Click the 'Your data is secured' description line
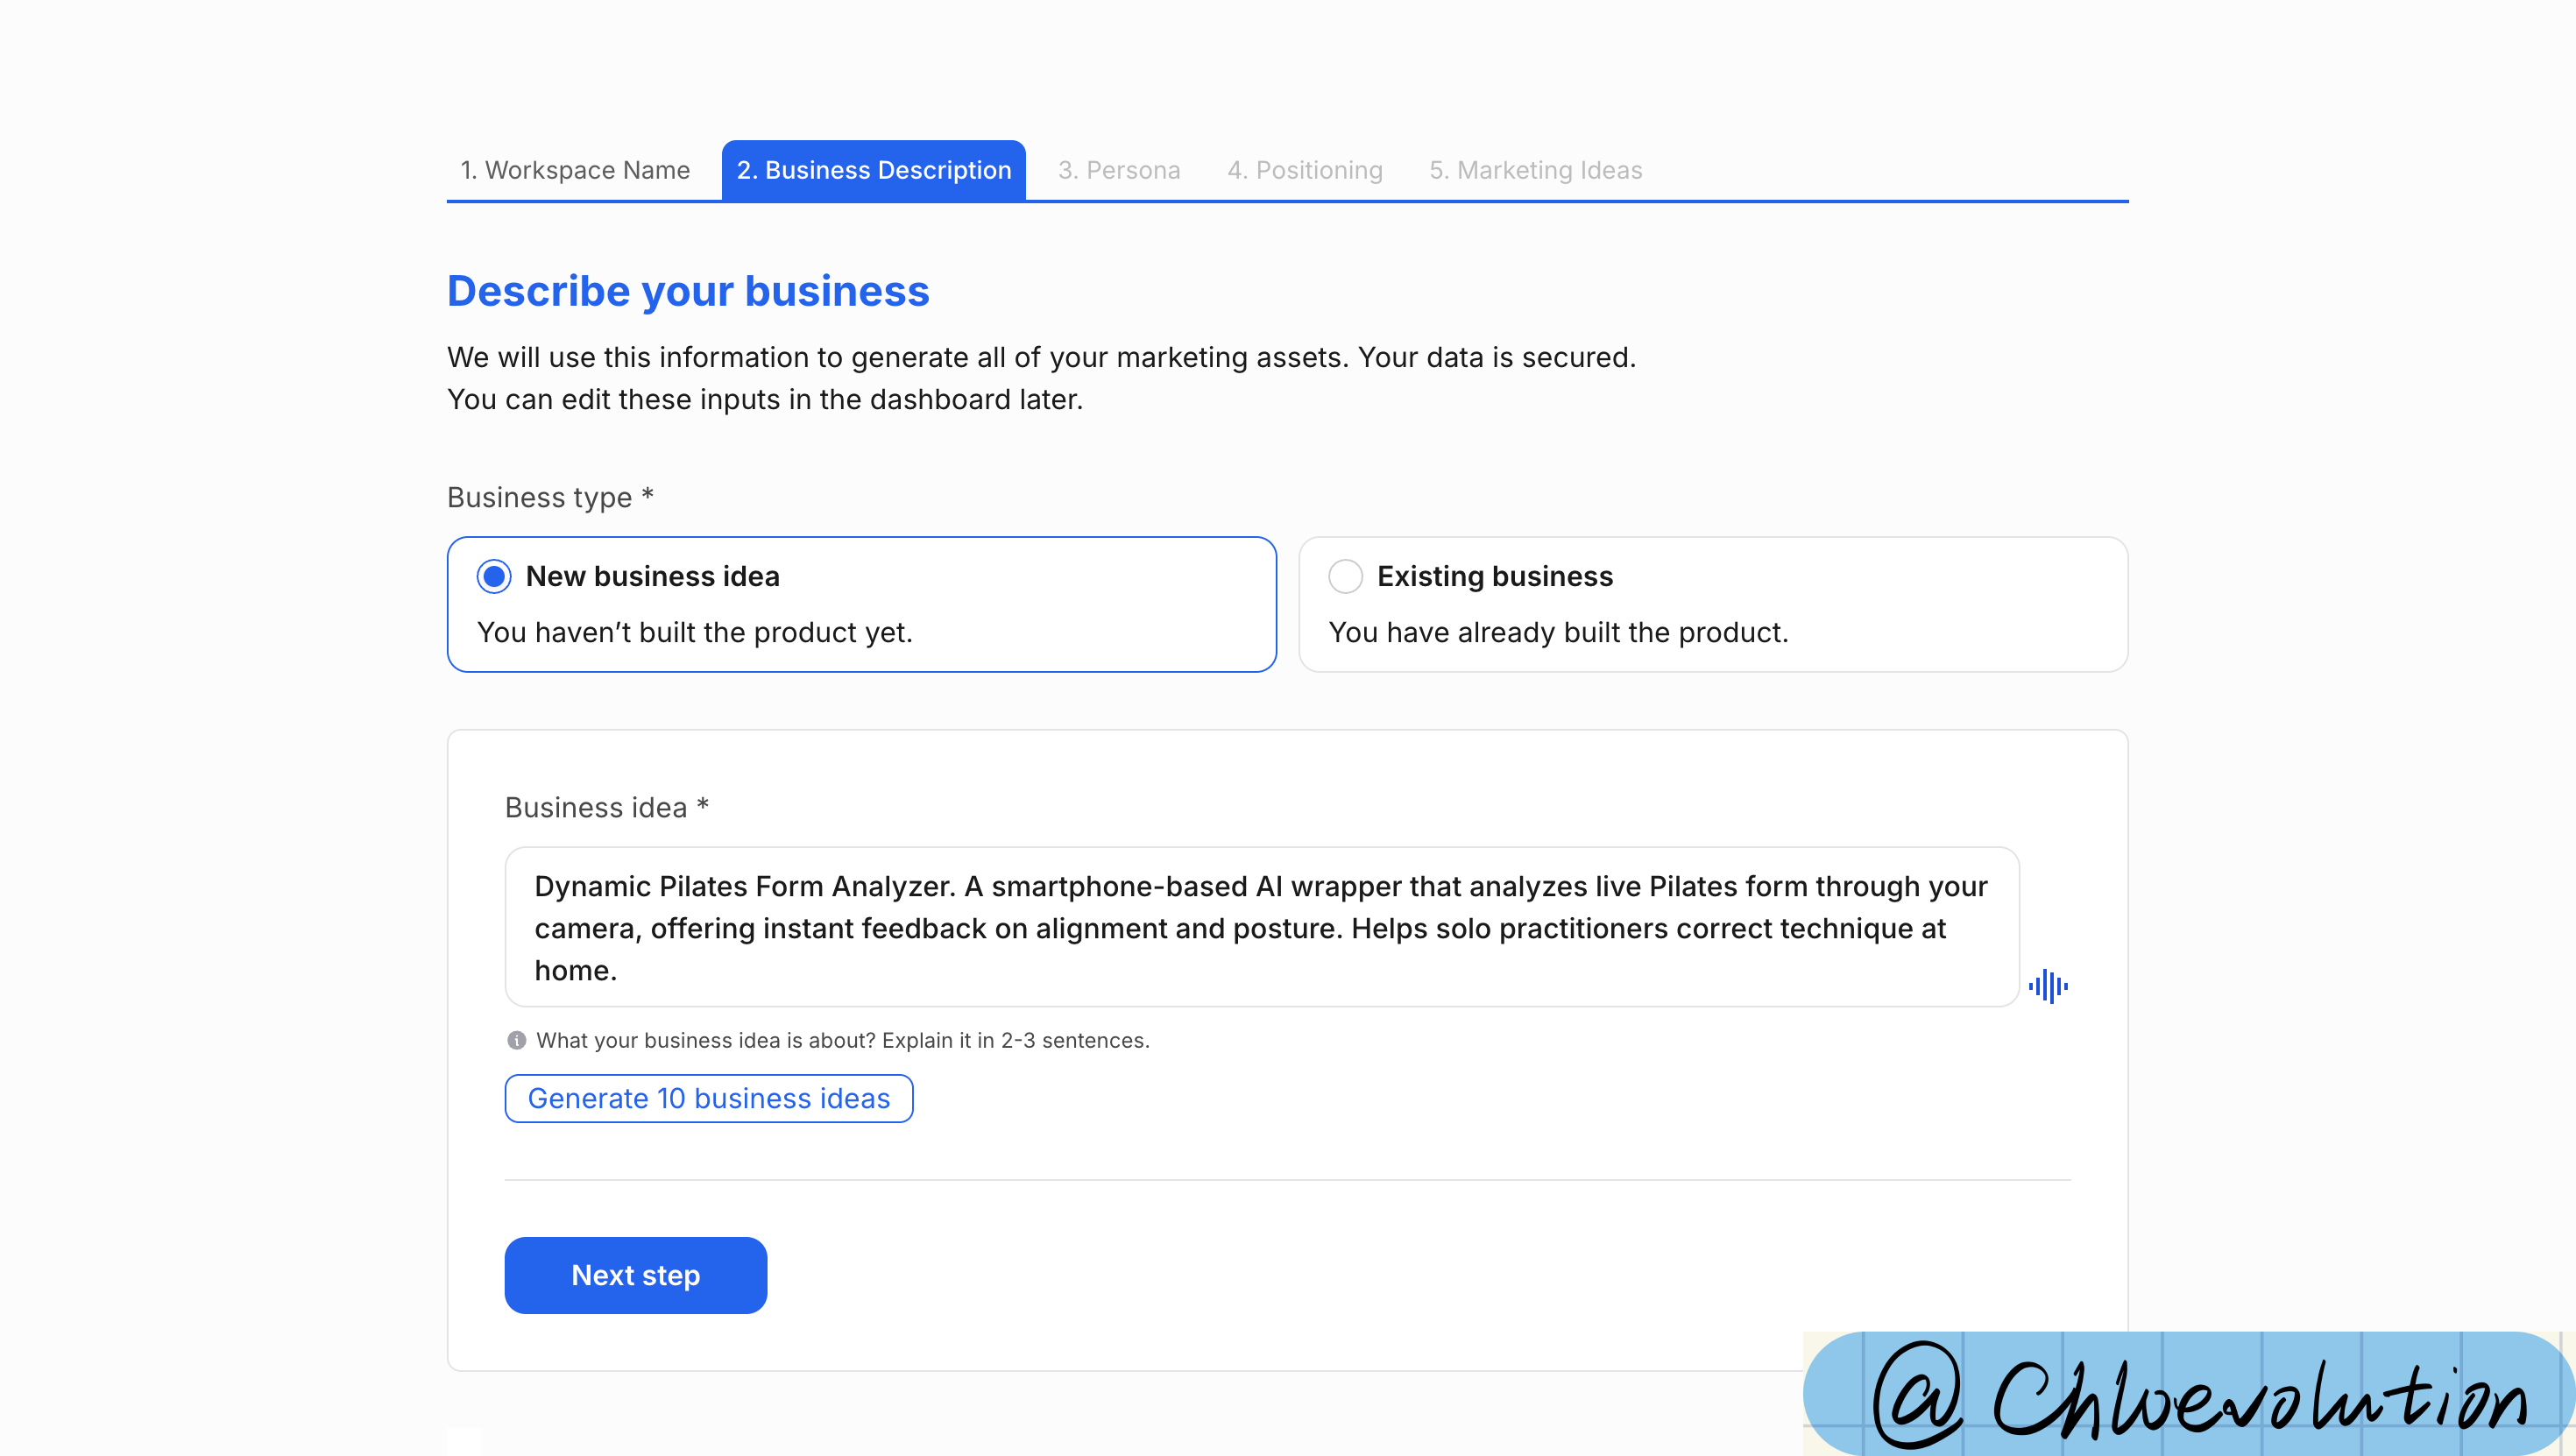 tap(1041, 357)
